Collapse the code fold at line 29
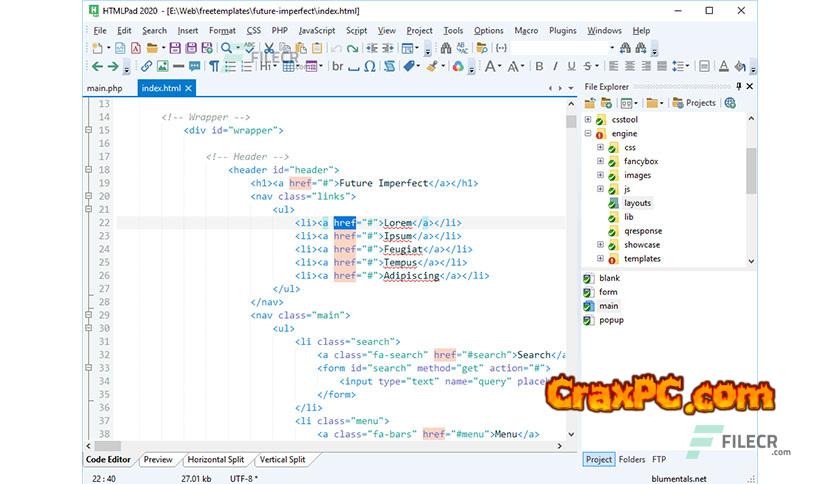Viewport: 836px width, 484px height. (x=89, y=314)
